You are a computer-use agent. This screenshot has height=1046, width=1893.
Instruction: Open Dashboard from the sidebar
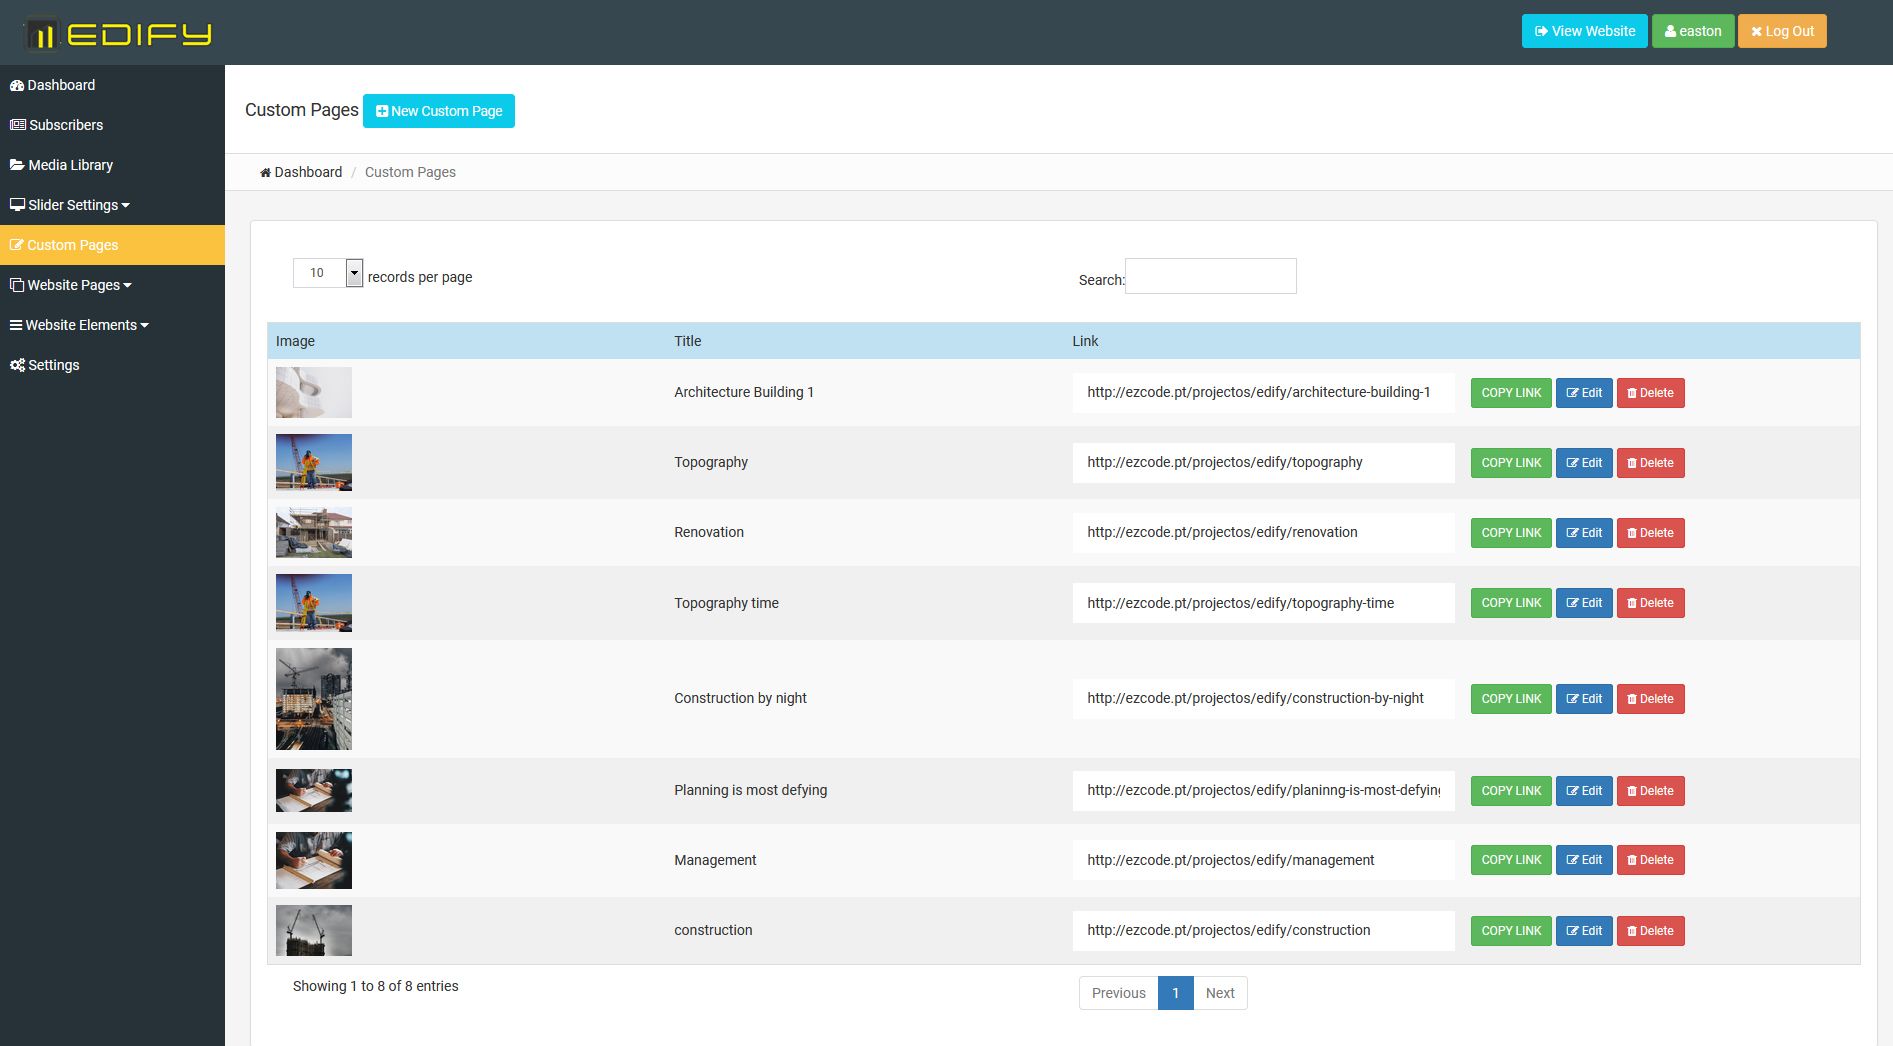61,85
